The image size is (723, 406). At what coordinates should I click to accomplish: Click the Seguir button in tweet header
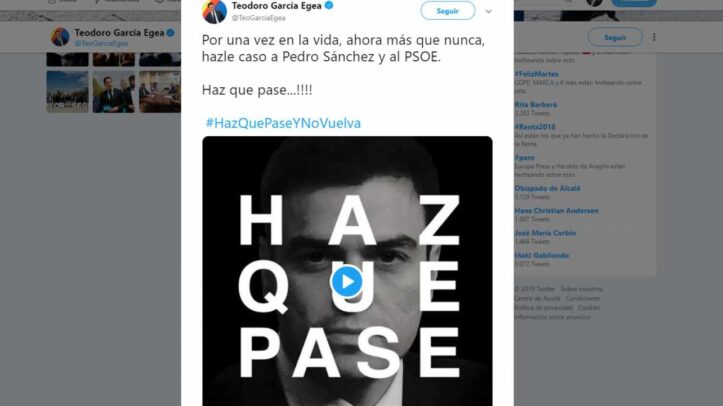coord(447,11)
